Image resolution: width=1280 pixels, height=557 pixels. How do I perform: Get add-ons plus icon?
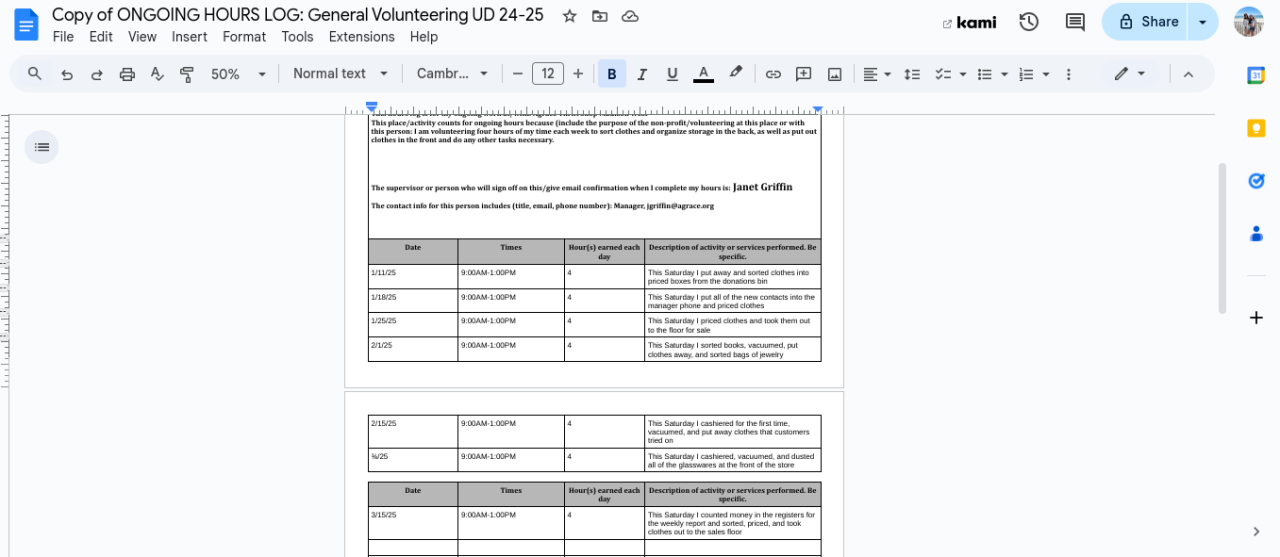[x=1256, y=318]
